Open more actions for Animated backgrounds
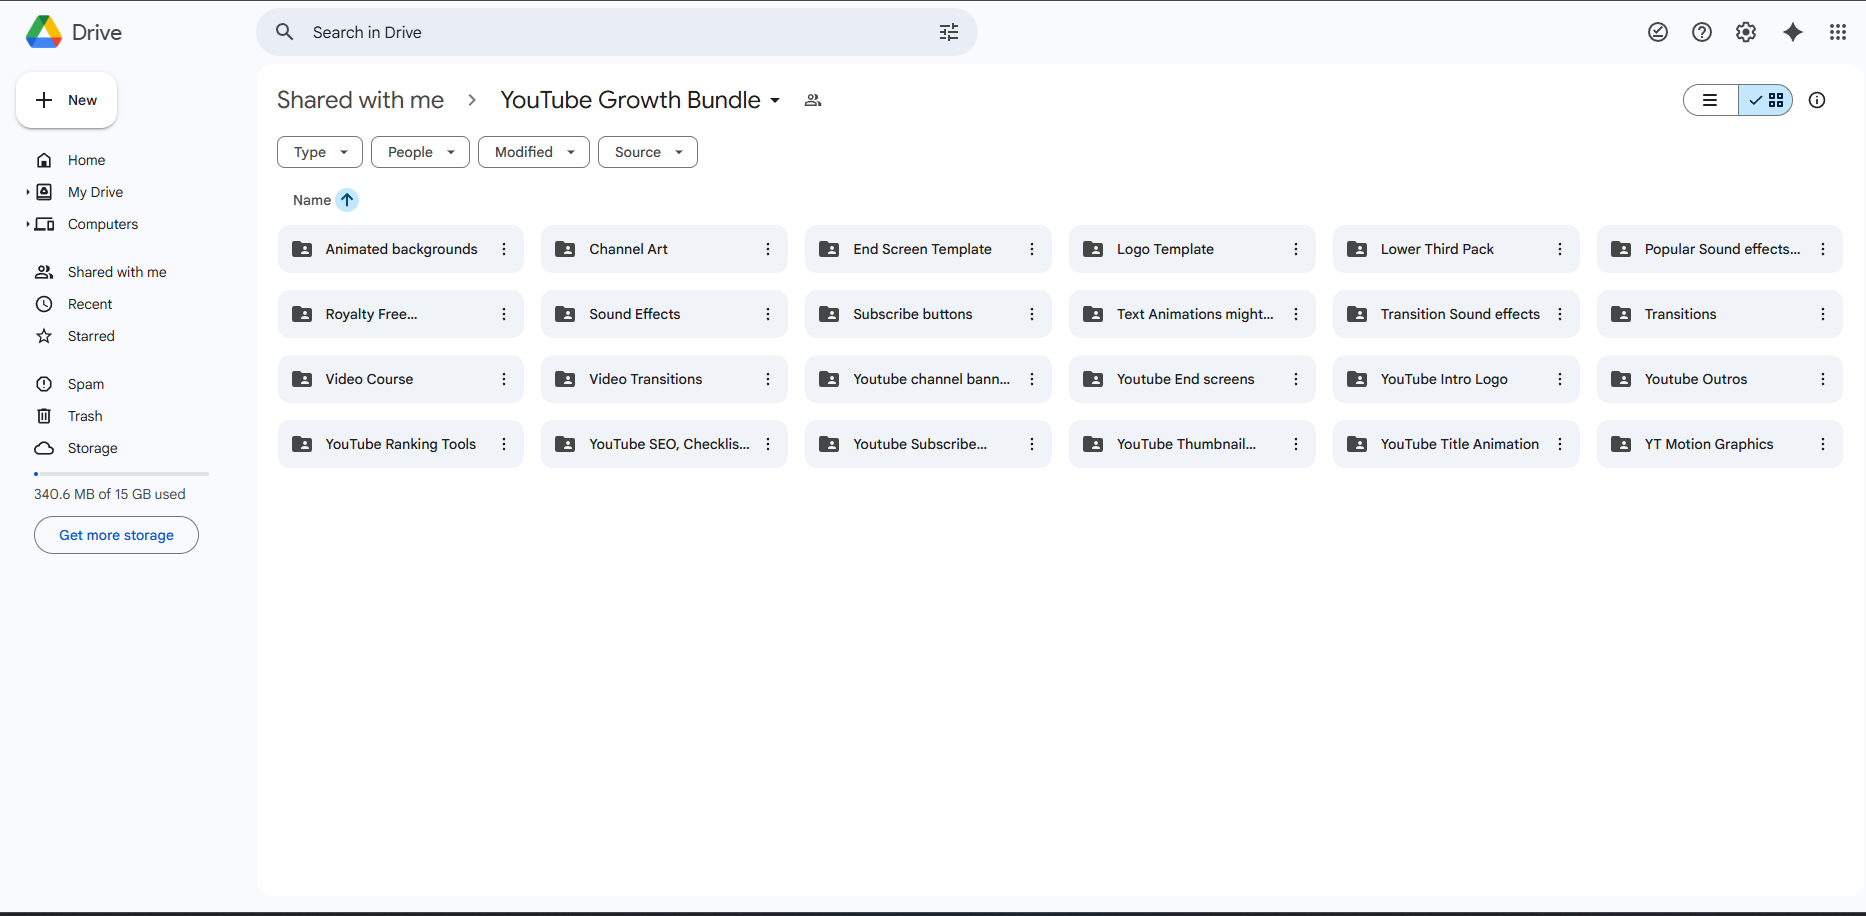Image resolution: width=1866 pixels, height=916 pixels. pos(504,249)
